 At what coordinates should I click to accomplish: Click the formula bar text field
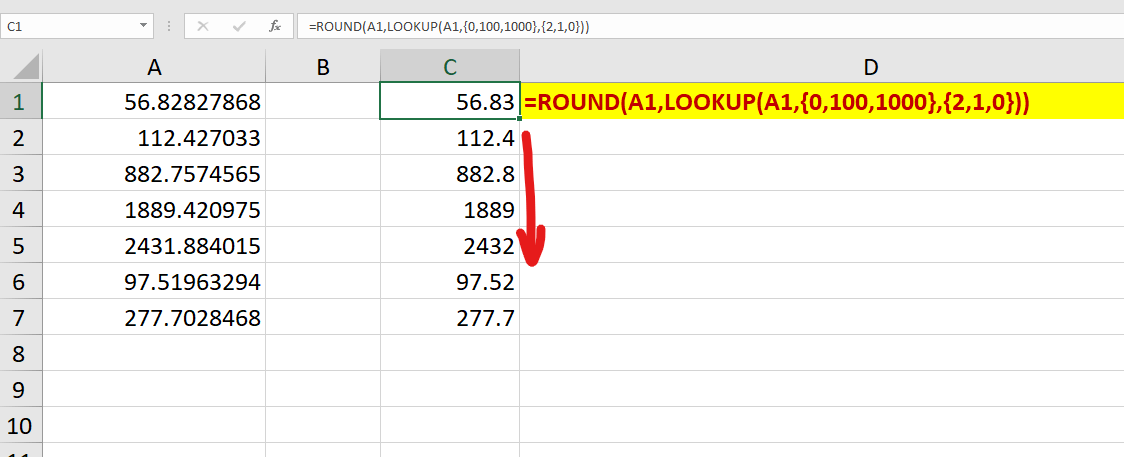(x=710, y=27)
